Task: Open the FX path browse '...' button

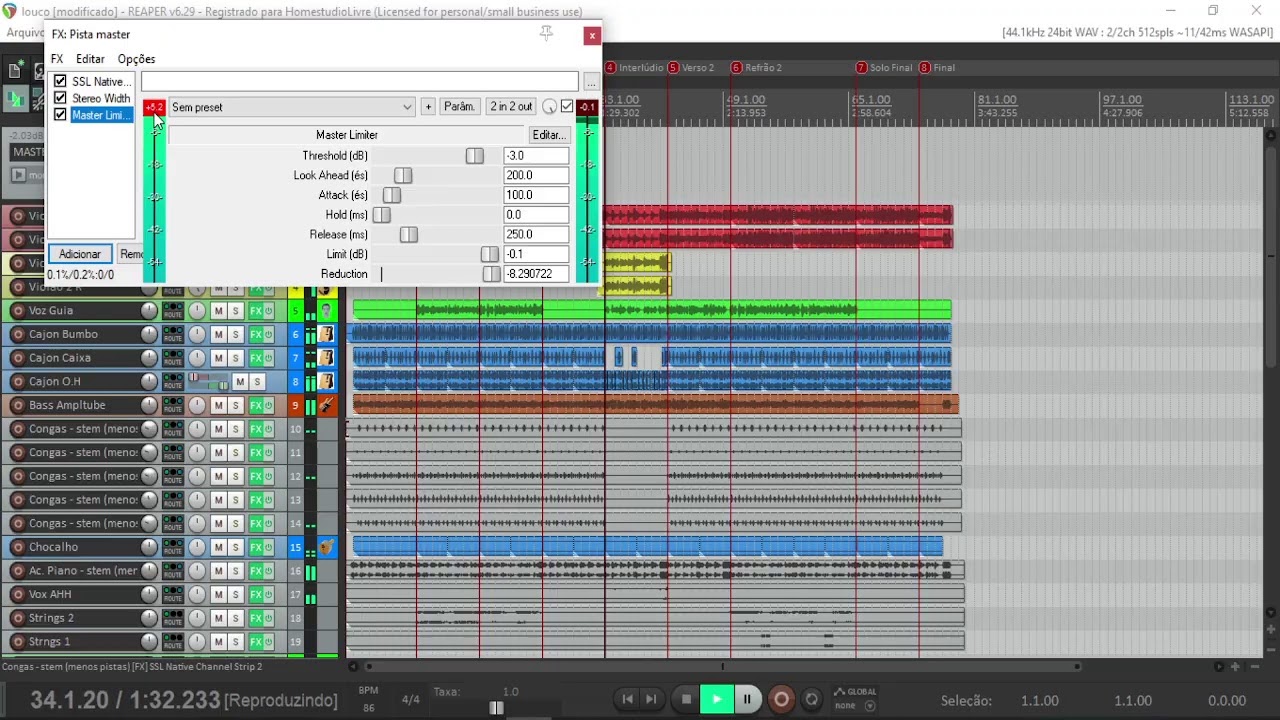Action: point(591,82)
